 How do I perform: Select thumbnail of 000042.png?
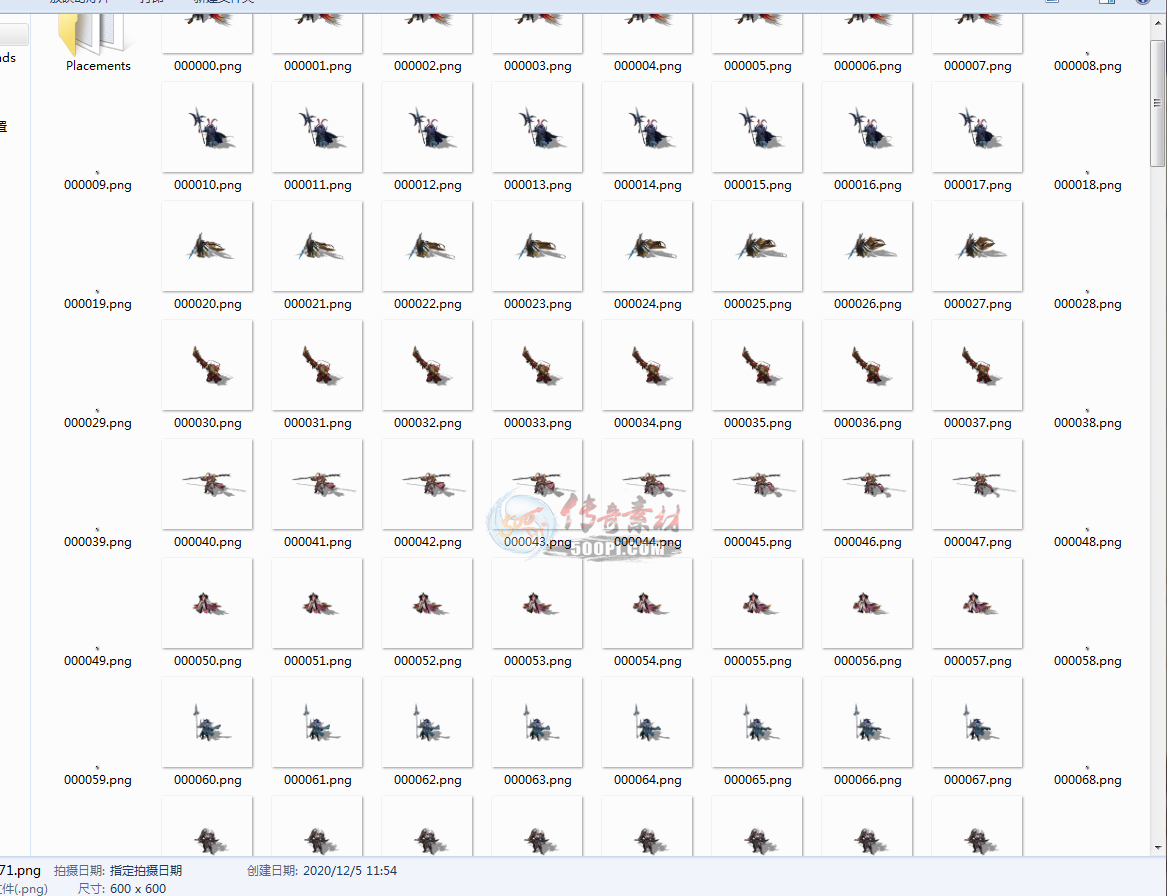click(427, 484)
